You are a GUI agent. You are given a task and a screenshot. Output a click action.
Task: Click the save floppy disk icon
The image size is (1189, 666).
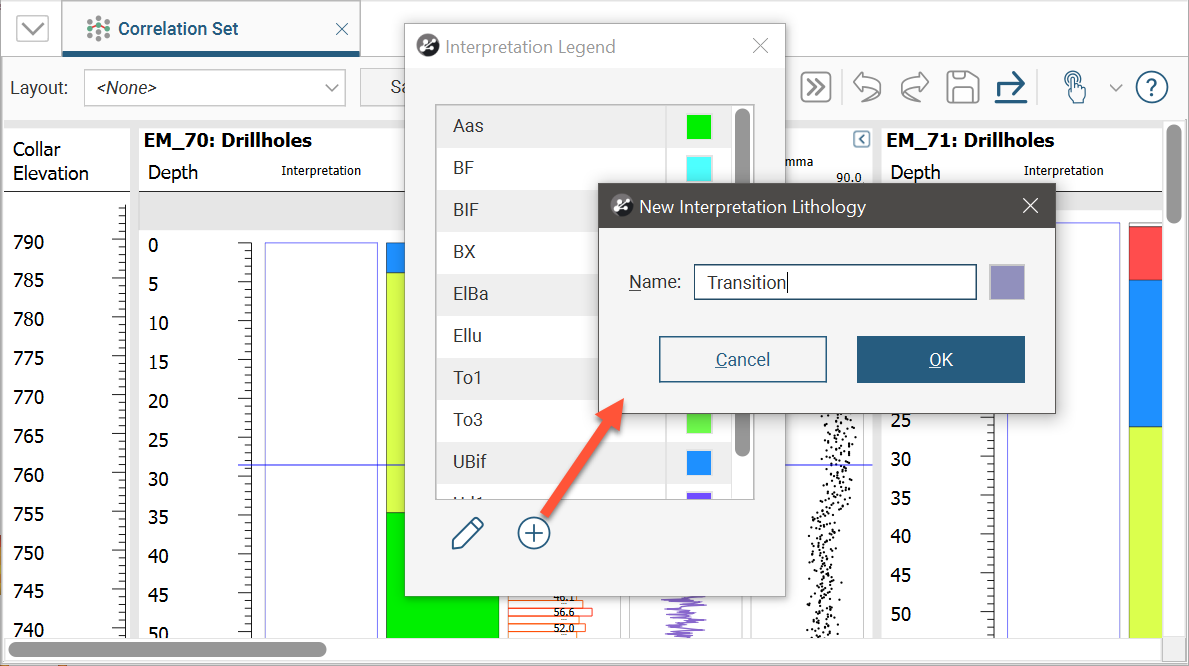pyautogui.click(x=962, y=87)
